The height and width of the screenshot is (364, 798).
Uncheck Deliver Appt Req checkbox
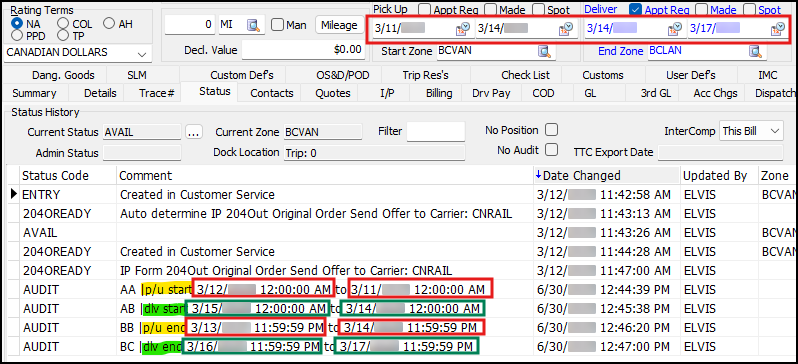(x=635, y=9)
